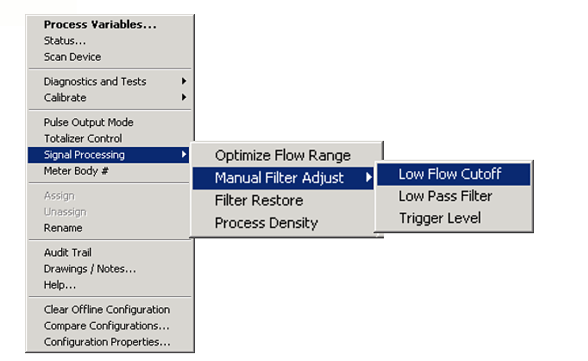Select the Status... menu item

click(x=65, y=41)
